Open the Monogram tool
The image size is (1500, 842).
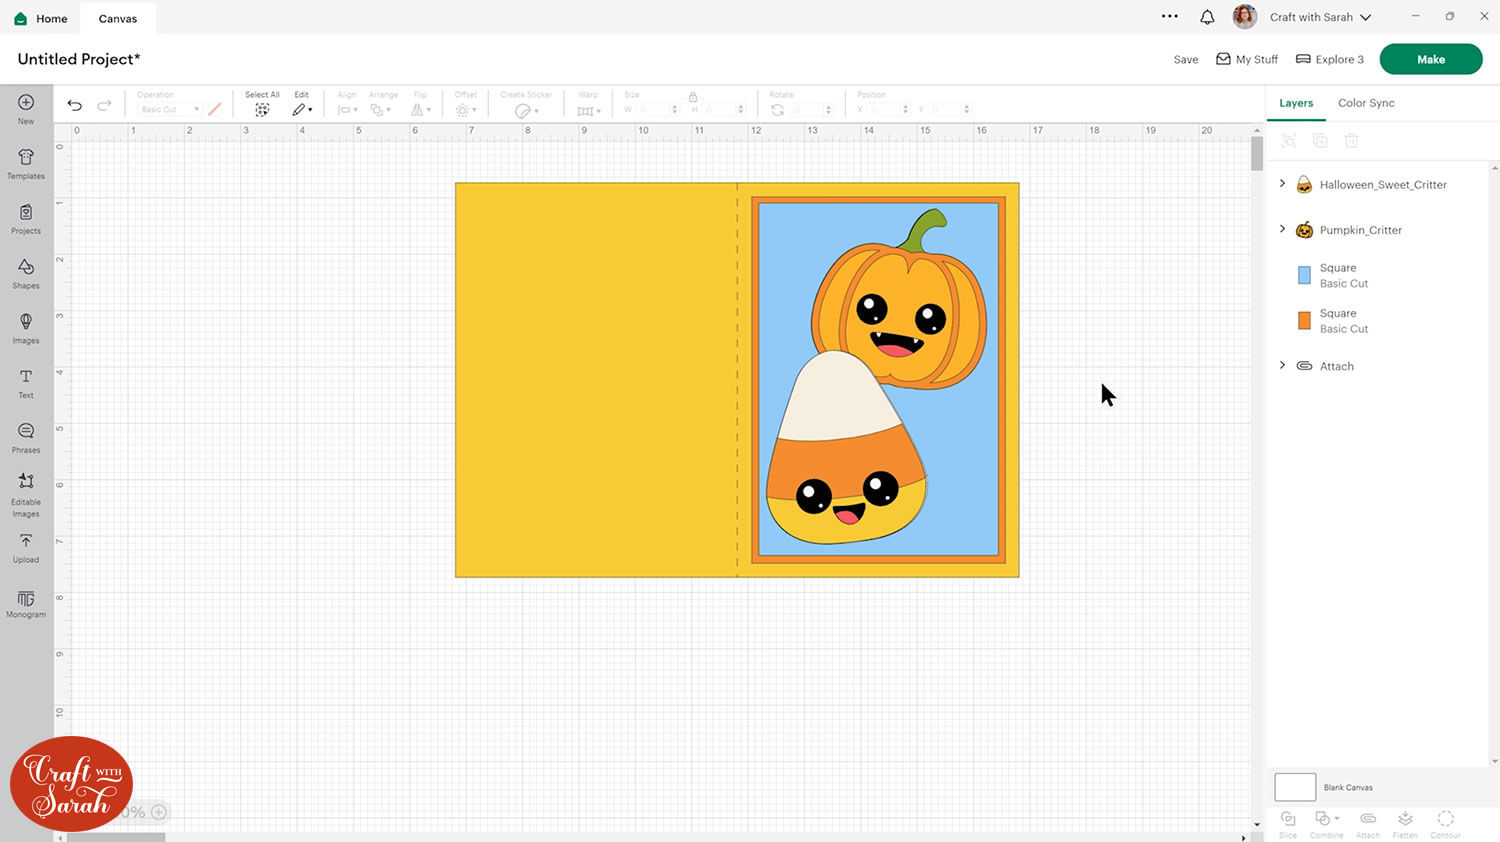[26, 603]
